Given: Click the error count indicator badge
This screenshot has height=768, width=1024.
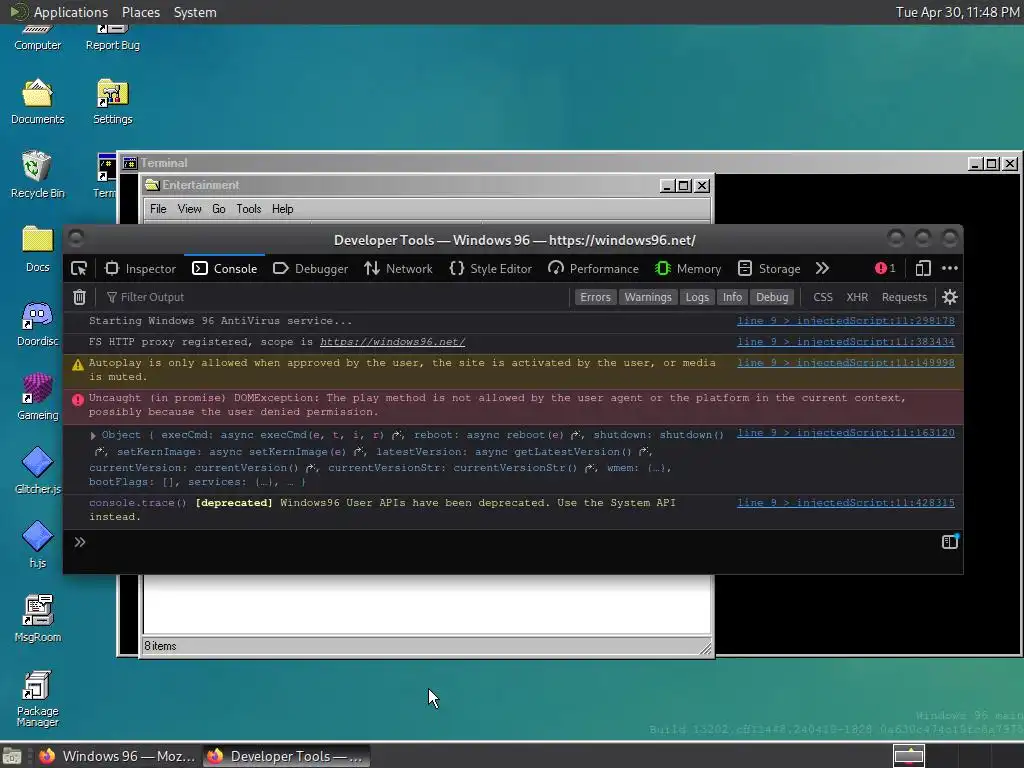Looking at the screenshot, I should tap(885, 268).
